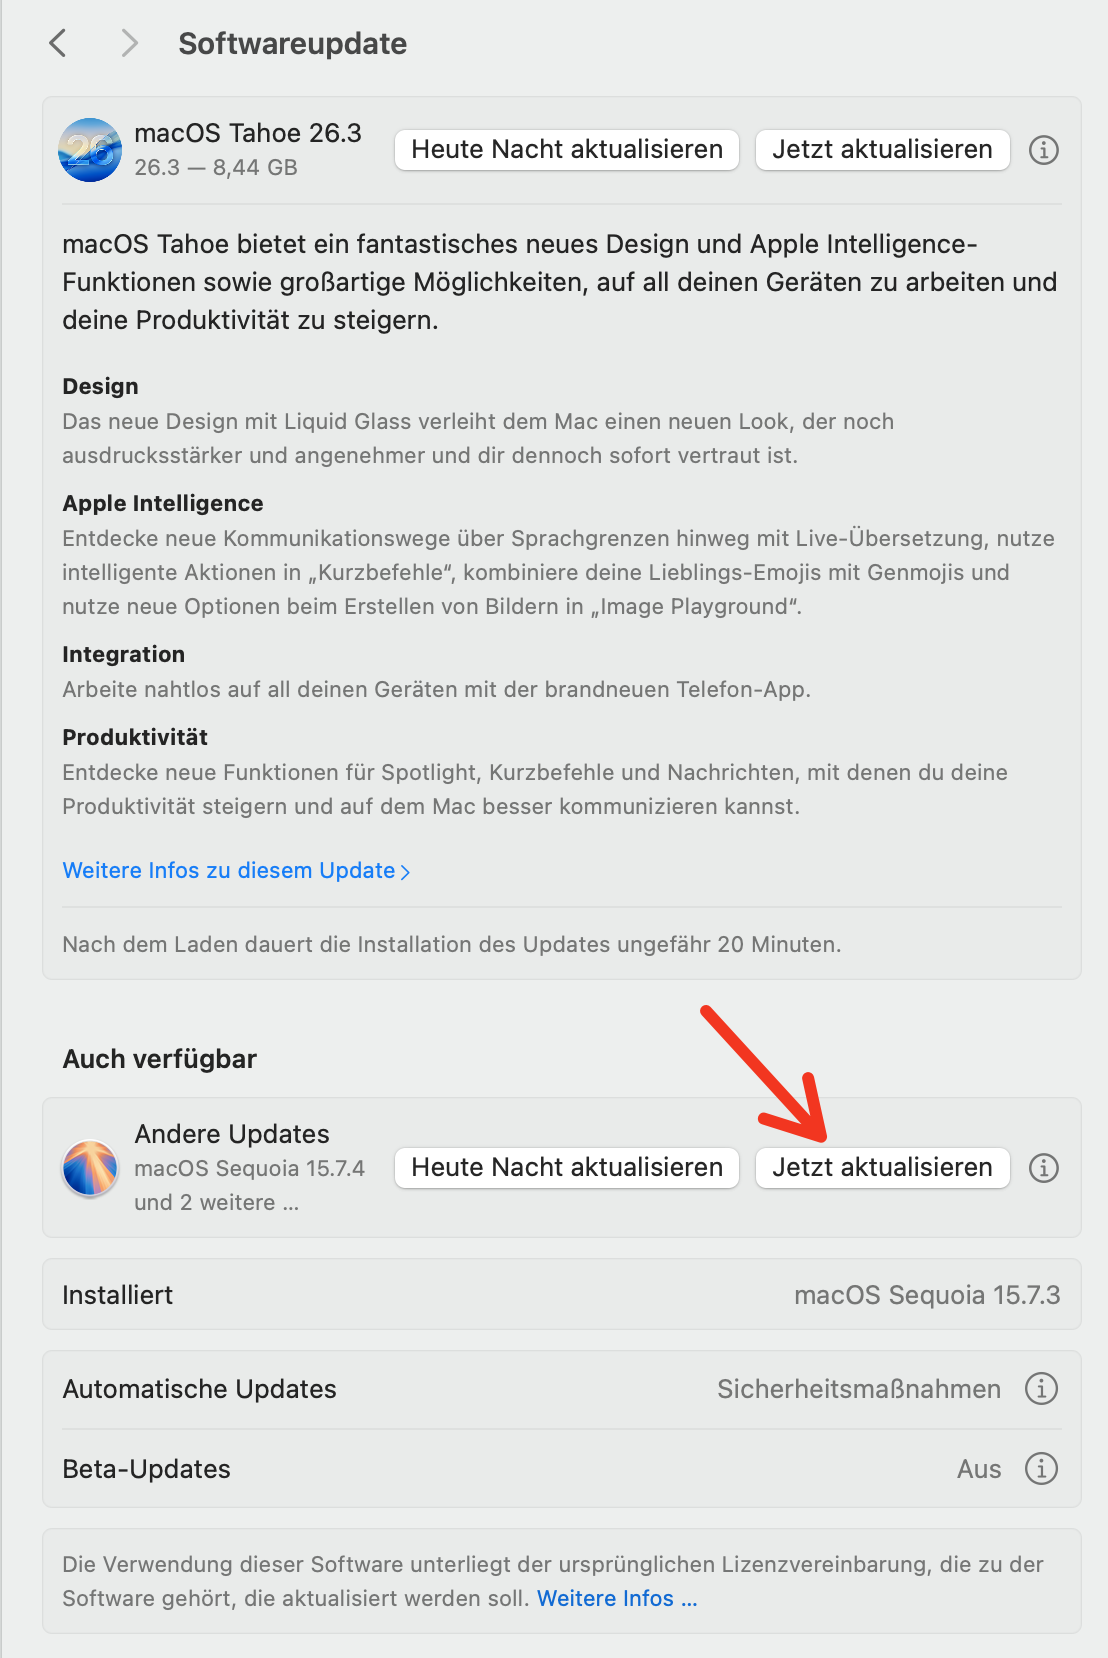Go forward with the right chevron arrow

point(129,43)
